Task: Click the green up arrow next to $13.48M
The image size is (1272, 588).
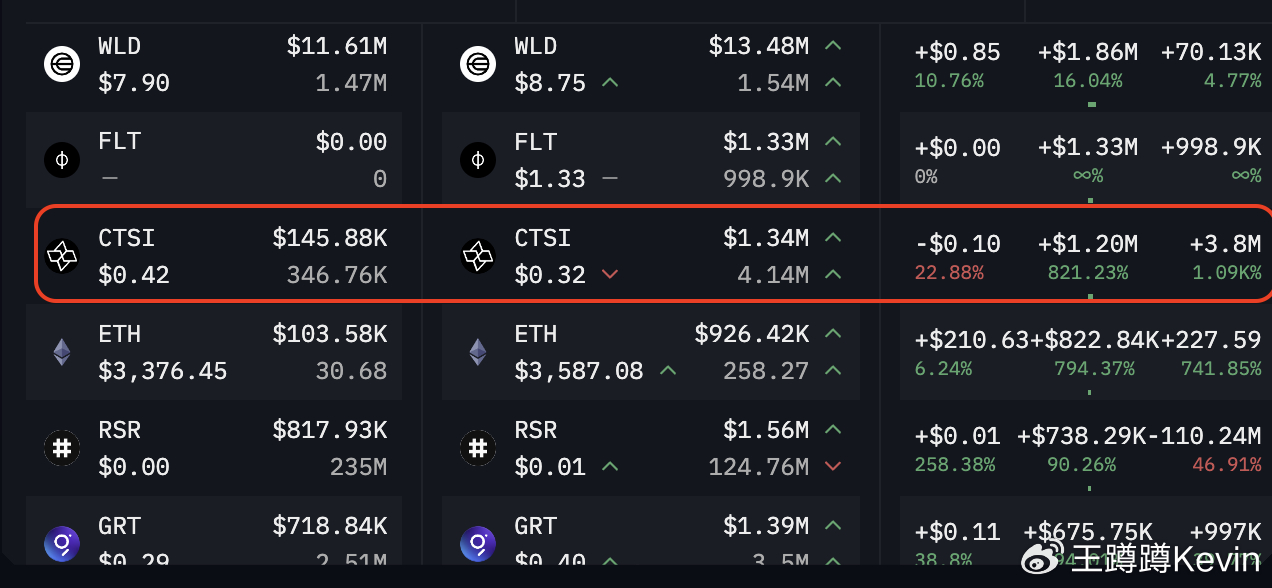Action: point(833,46)
